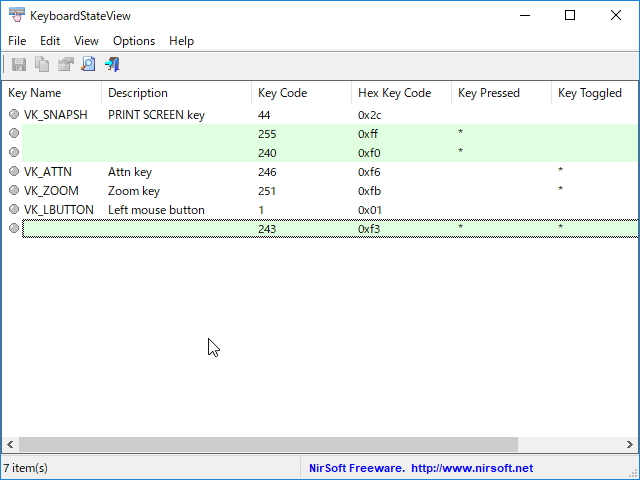This screenshot has height=480, width=640.
Task: Click the hex code 0x01 cell
Action: click(x=370, y=210)
